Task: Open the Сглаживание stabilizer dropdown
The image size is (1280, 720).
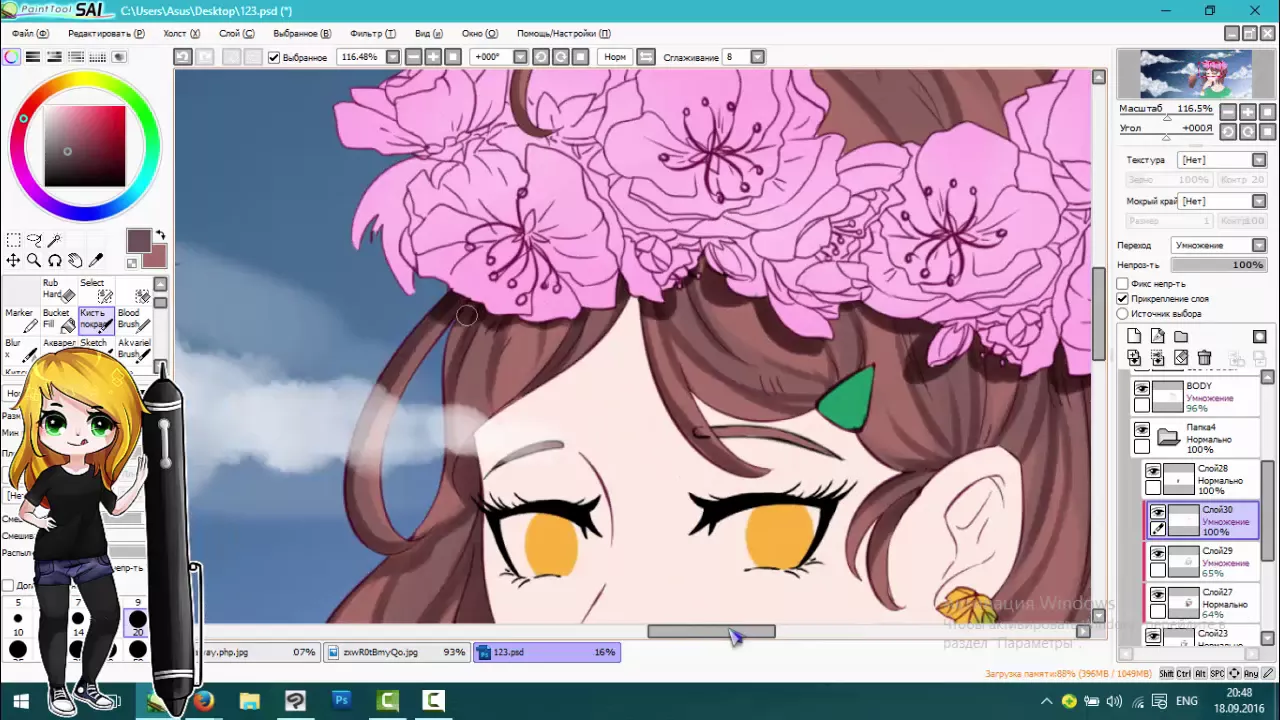Action: [x=757, y=57]
